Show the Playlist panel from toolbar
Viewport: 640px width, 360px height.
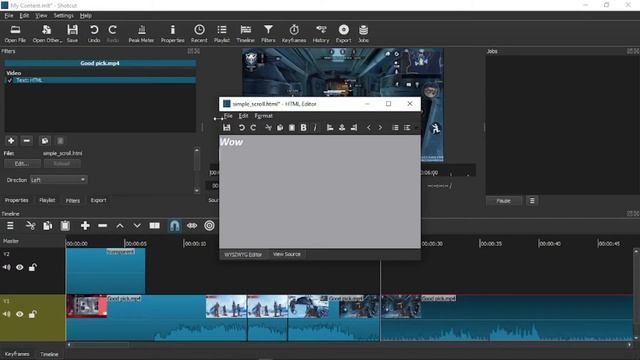[222, 33]
